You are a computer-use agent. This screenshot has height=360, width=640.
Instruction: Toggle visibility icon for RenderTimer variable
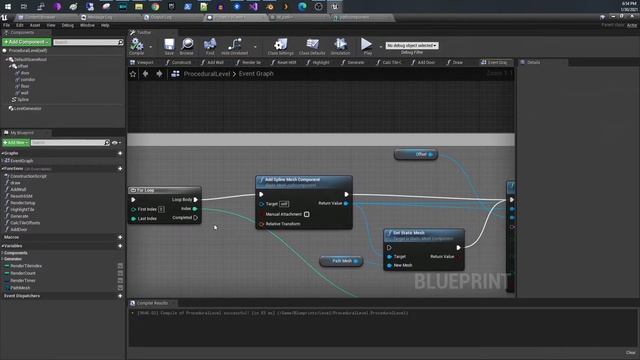(120, 281)
